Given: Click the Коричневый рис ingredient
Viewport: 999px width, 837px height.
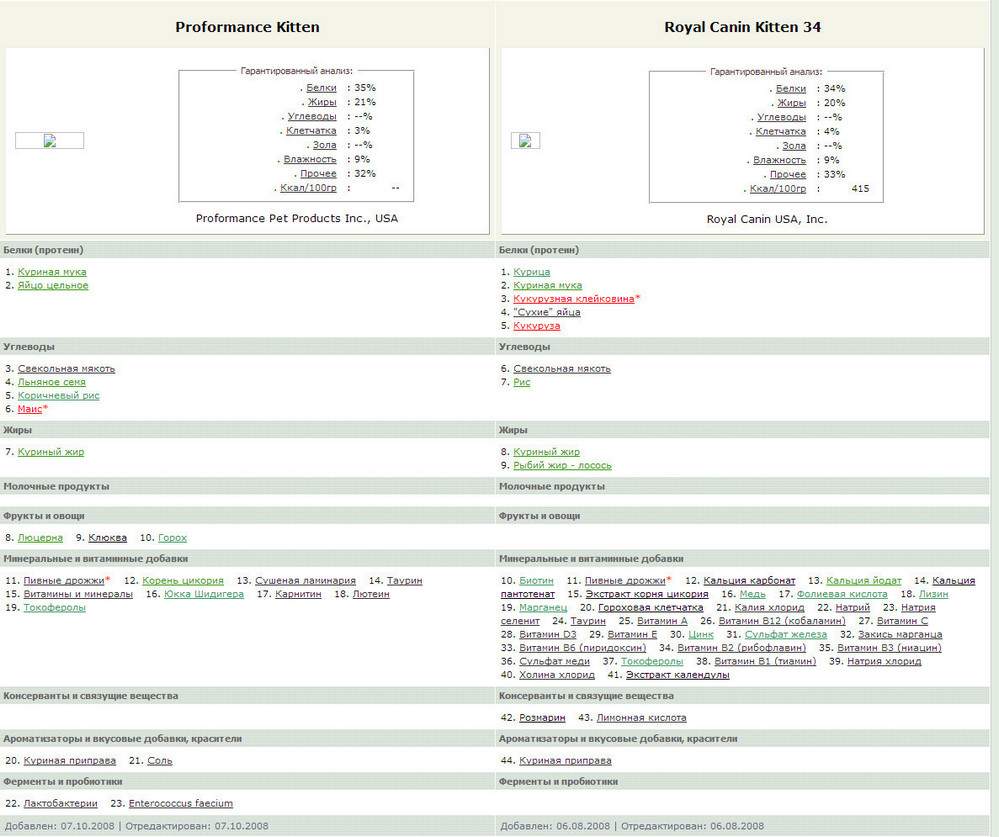Looking at the screenshot, I should click(x=59, y=396).
